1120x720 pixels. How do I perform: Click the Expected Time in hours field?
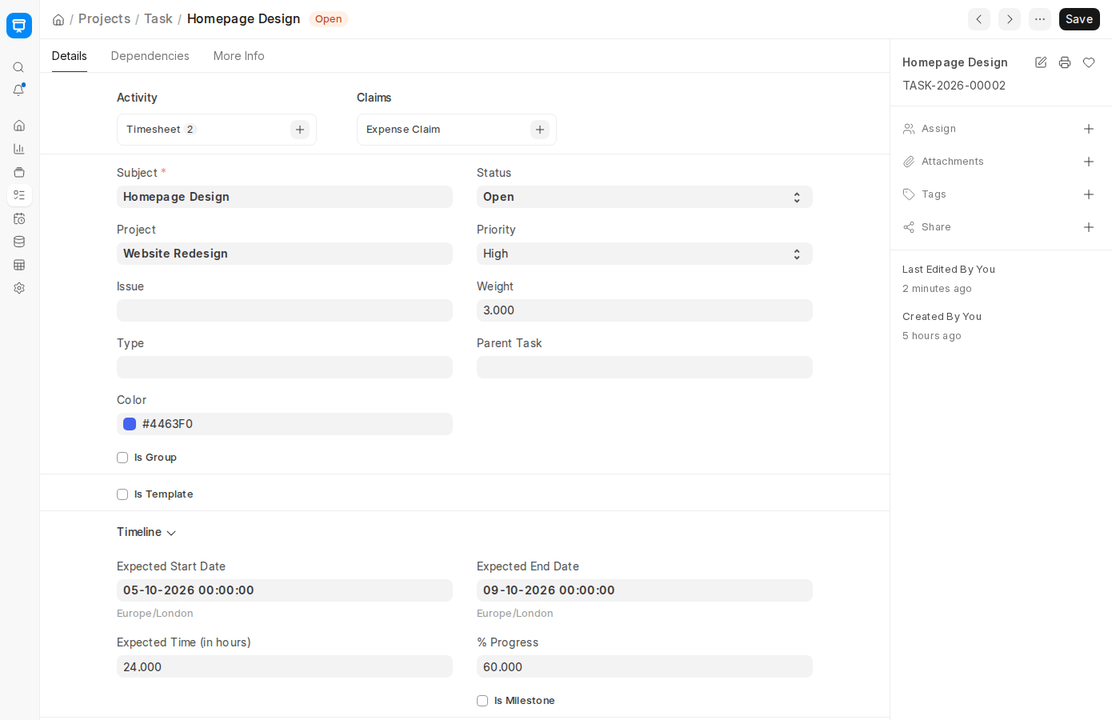click(284, 667)
